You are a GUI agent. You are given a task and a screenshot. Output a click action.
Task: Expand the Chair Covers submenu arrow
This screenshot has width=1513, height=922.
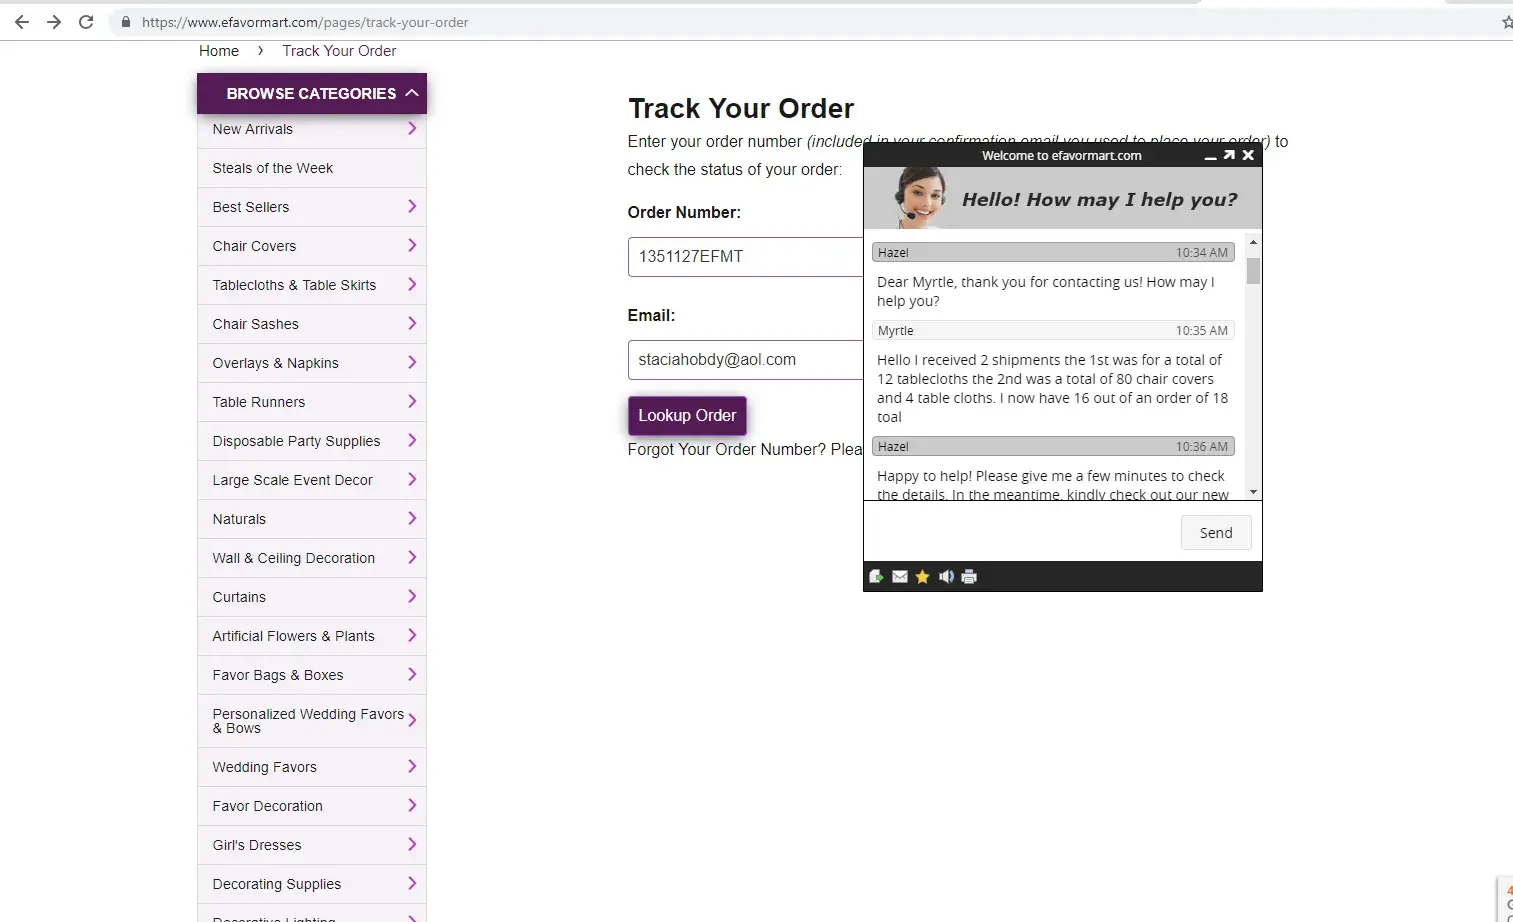(x=412, y=245)
